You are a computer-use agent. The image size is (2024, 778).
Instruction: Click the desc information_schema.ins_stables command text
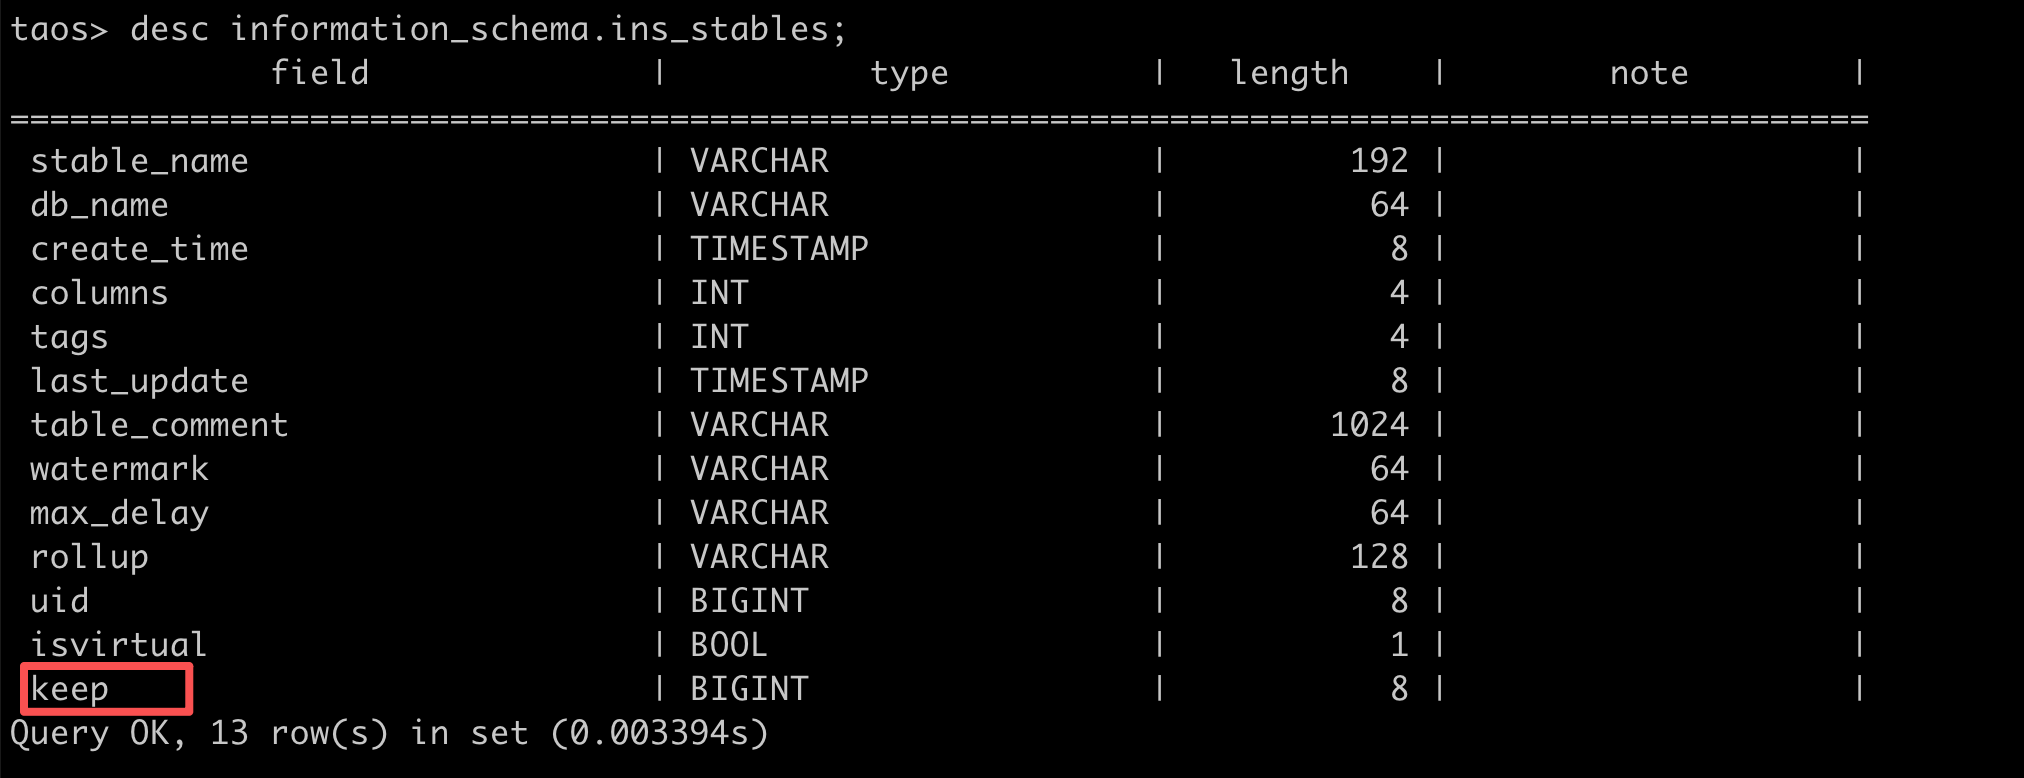(488, 29)
